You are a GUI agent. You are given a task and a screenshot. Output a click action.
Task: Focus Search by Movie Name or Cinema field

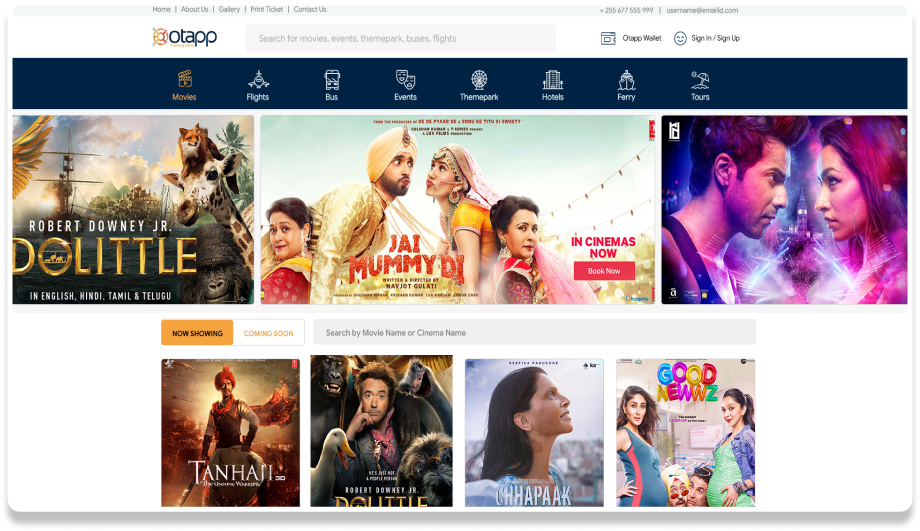point(535,333)
